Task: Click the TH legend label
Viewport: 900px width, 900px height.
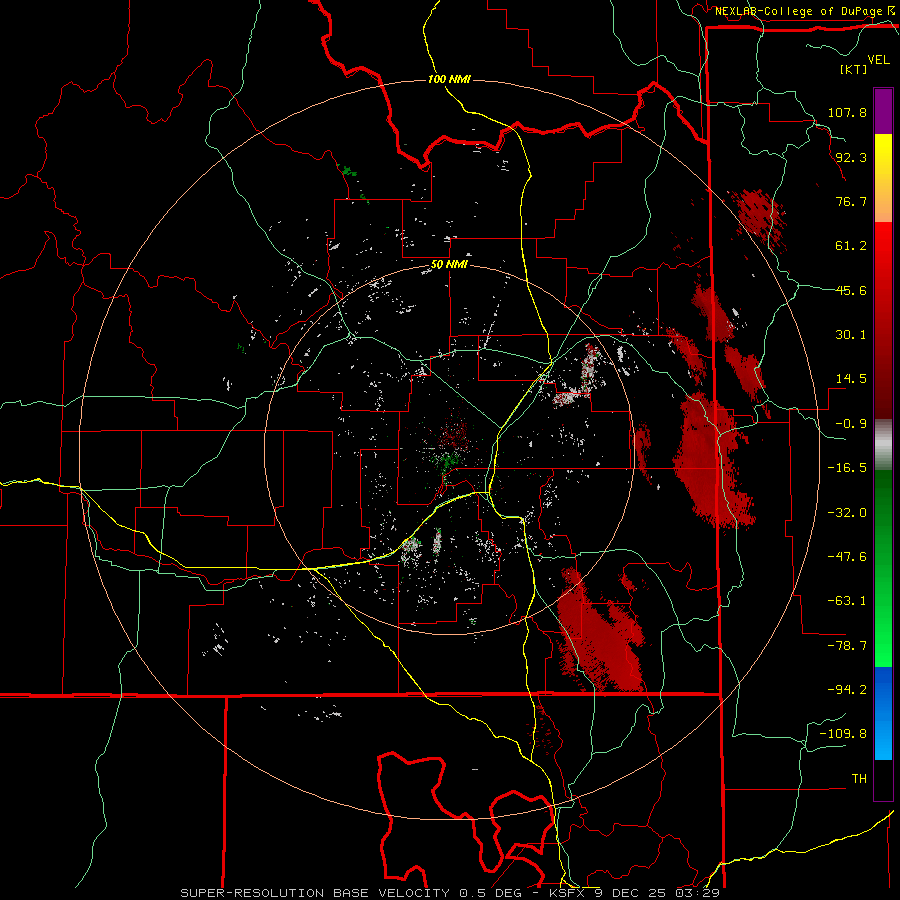Action: click(x=859, y=779)
